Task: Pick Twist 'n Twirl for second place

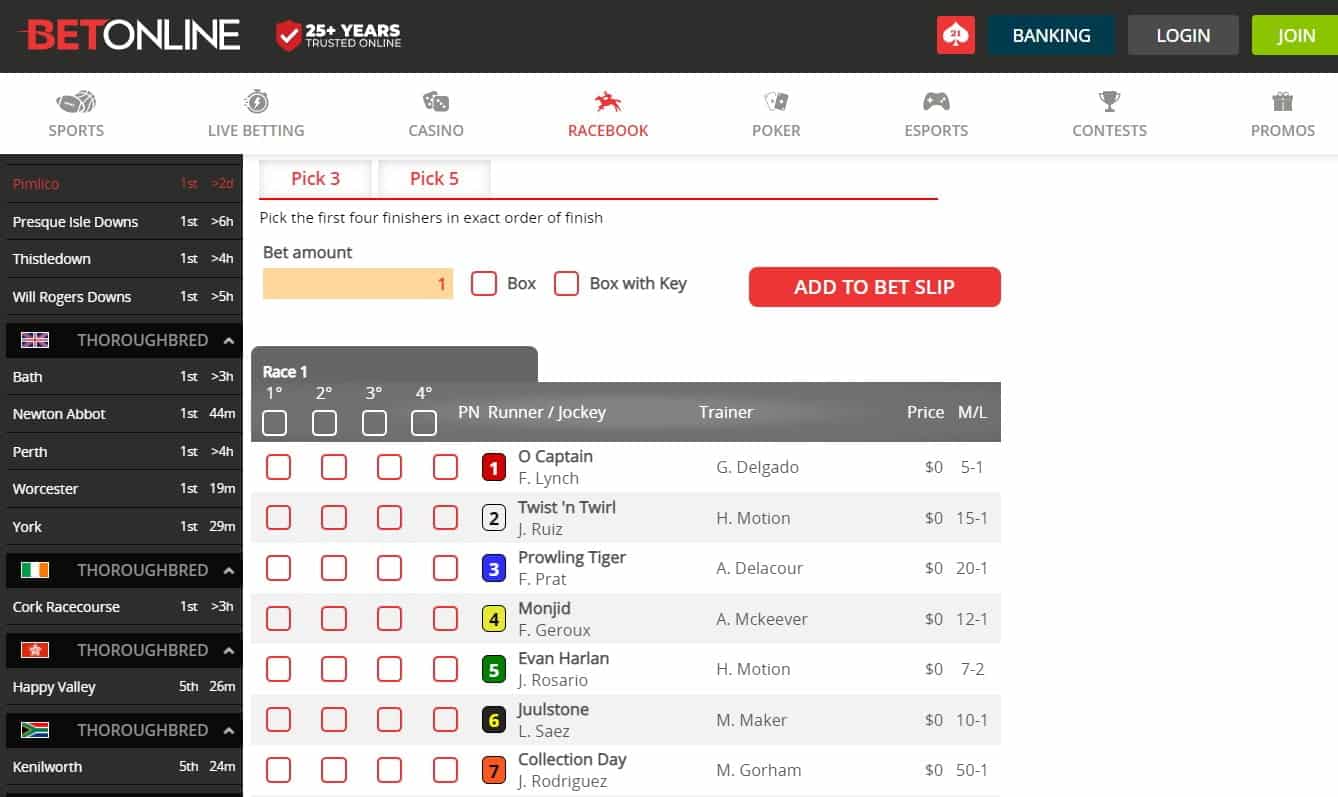Action: coord(334,518)
